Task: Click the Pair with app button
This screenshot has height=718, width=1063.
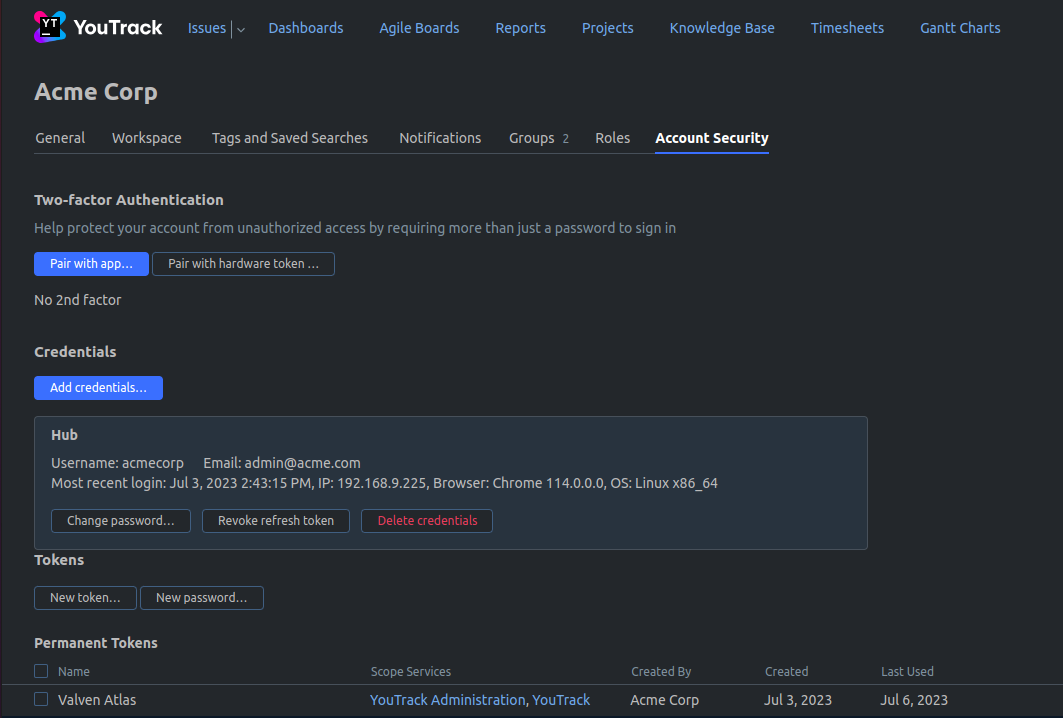Action: click(92, 264)
